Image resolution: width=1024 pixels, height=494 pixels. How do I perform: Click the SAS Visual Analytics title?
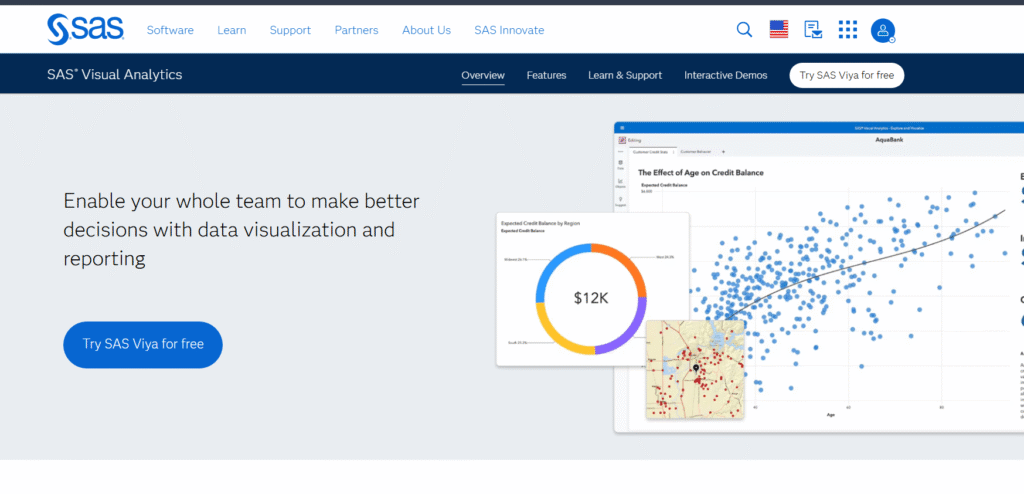115,74
